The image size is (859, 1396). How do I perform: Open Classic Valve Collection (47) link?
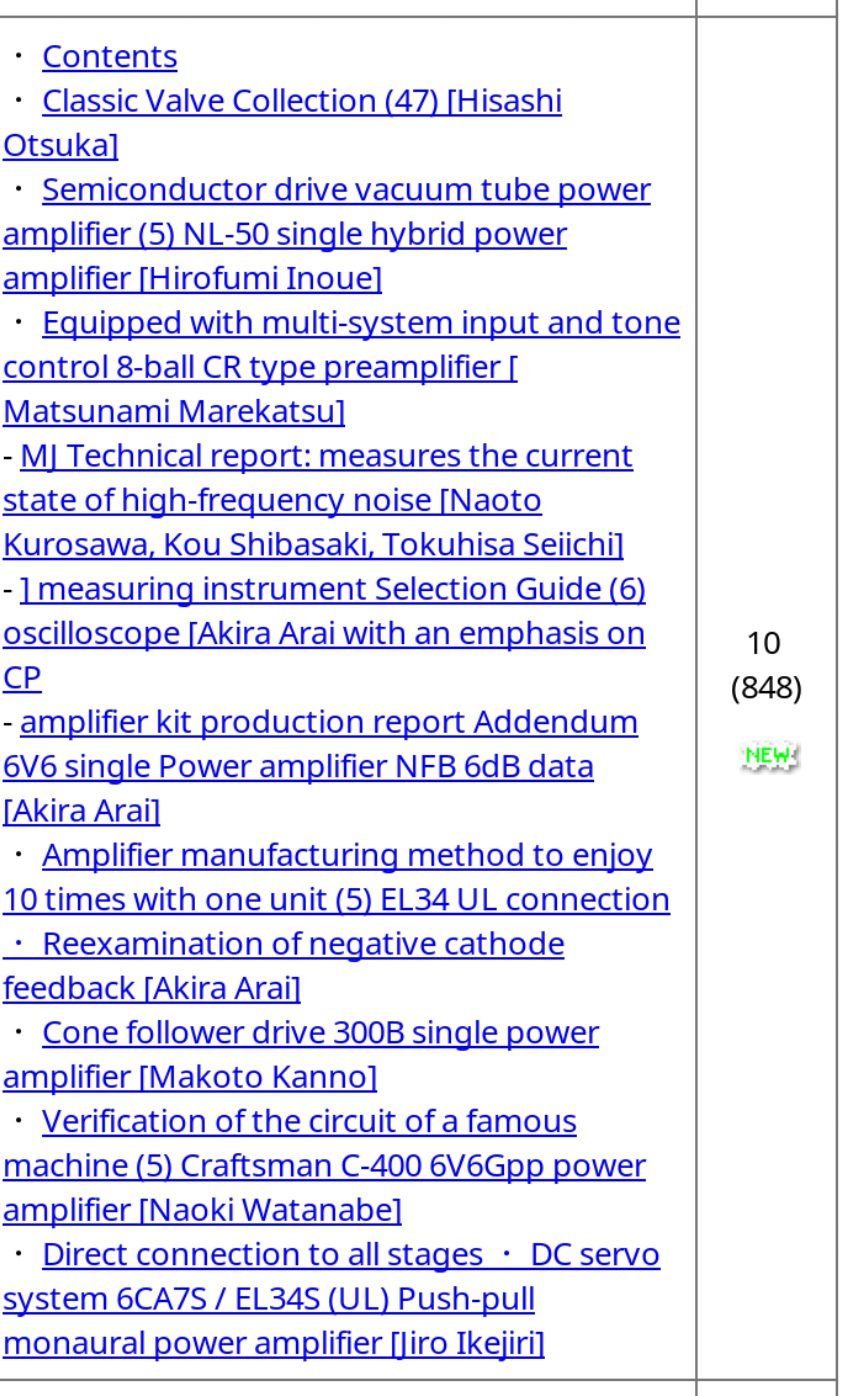tap(283, 123)
